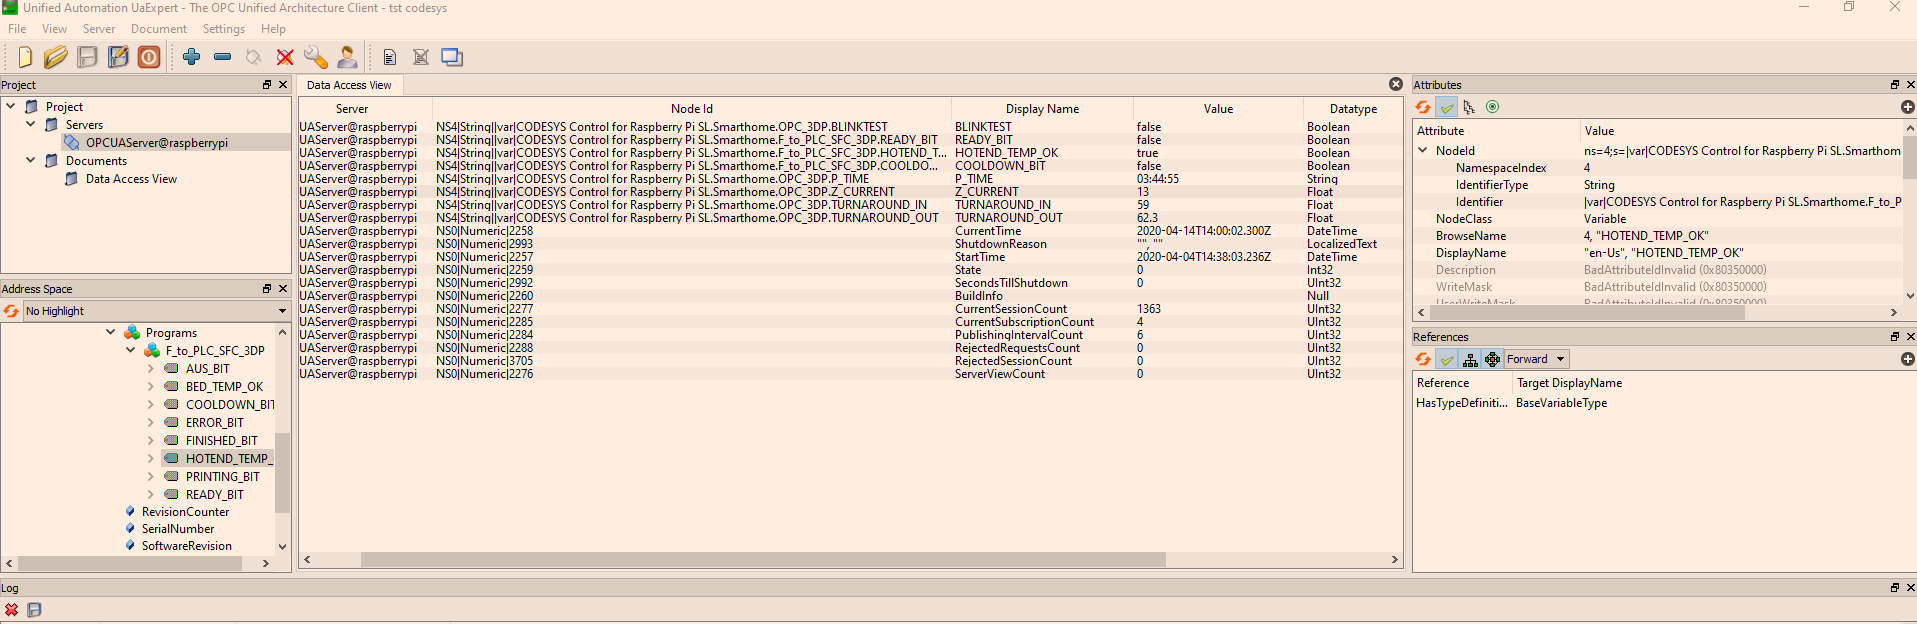Click the tree cursor icon in Attributes toolbar
Viewport: 1917px width, 624px height.
[1469, 107]
